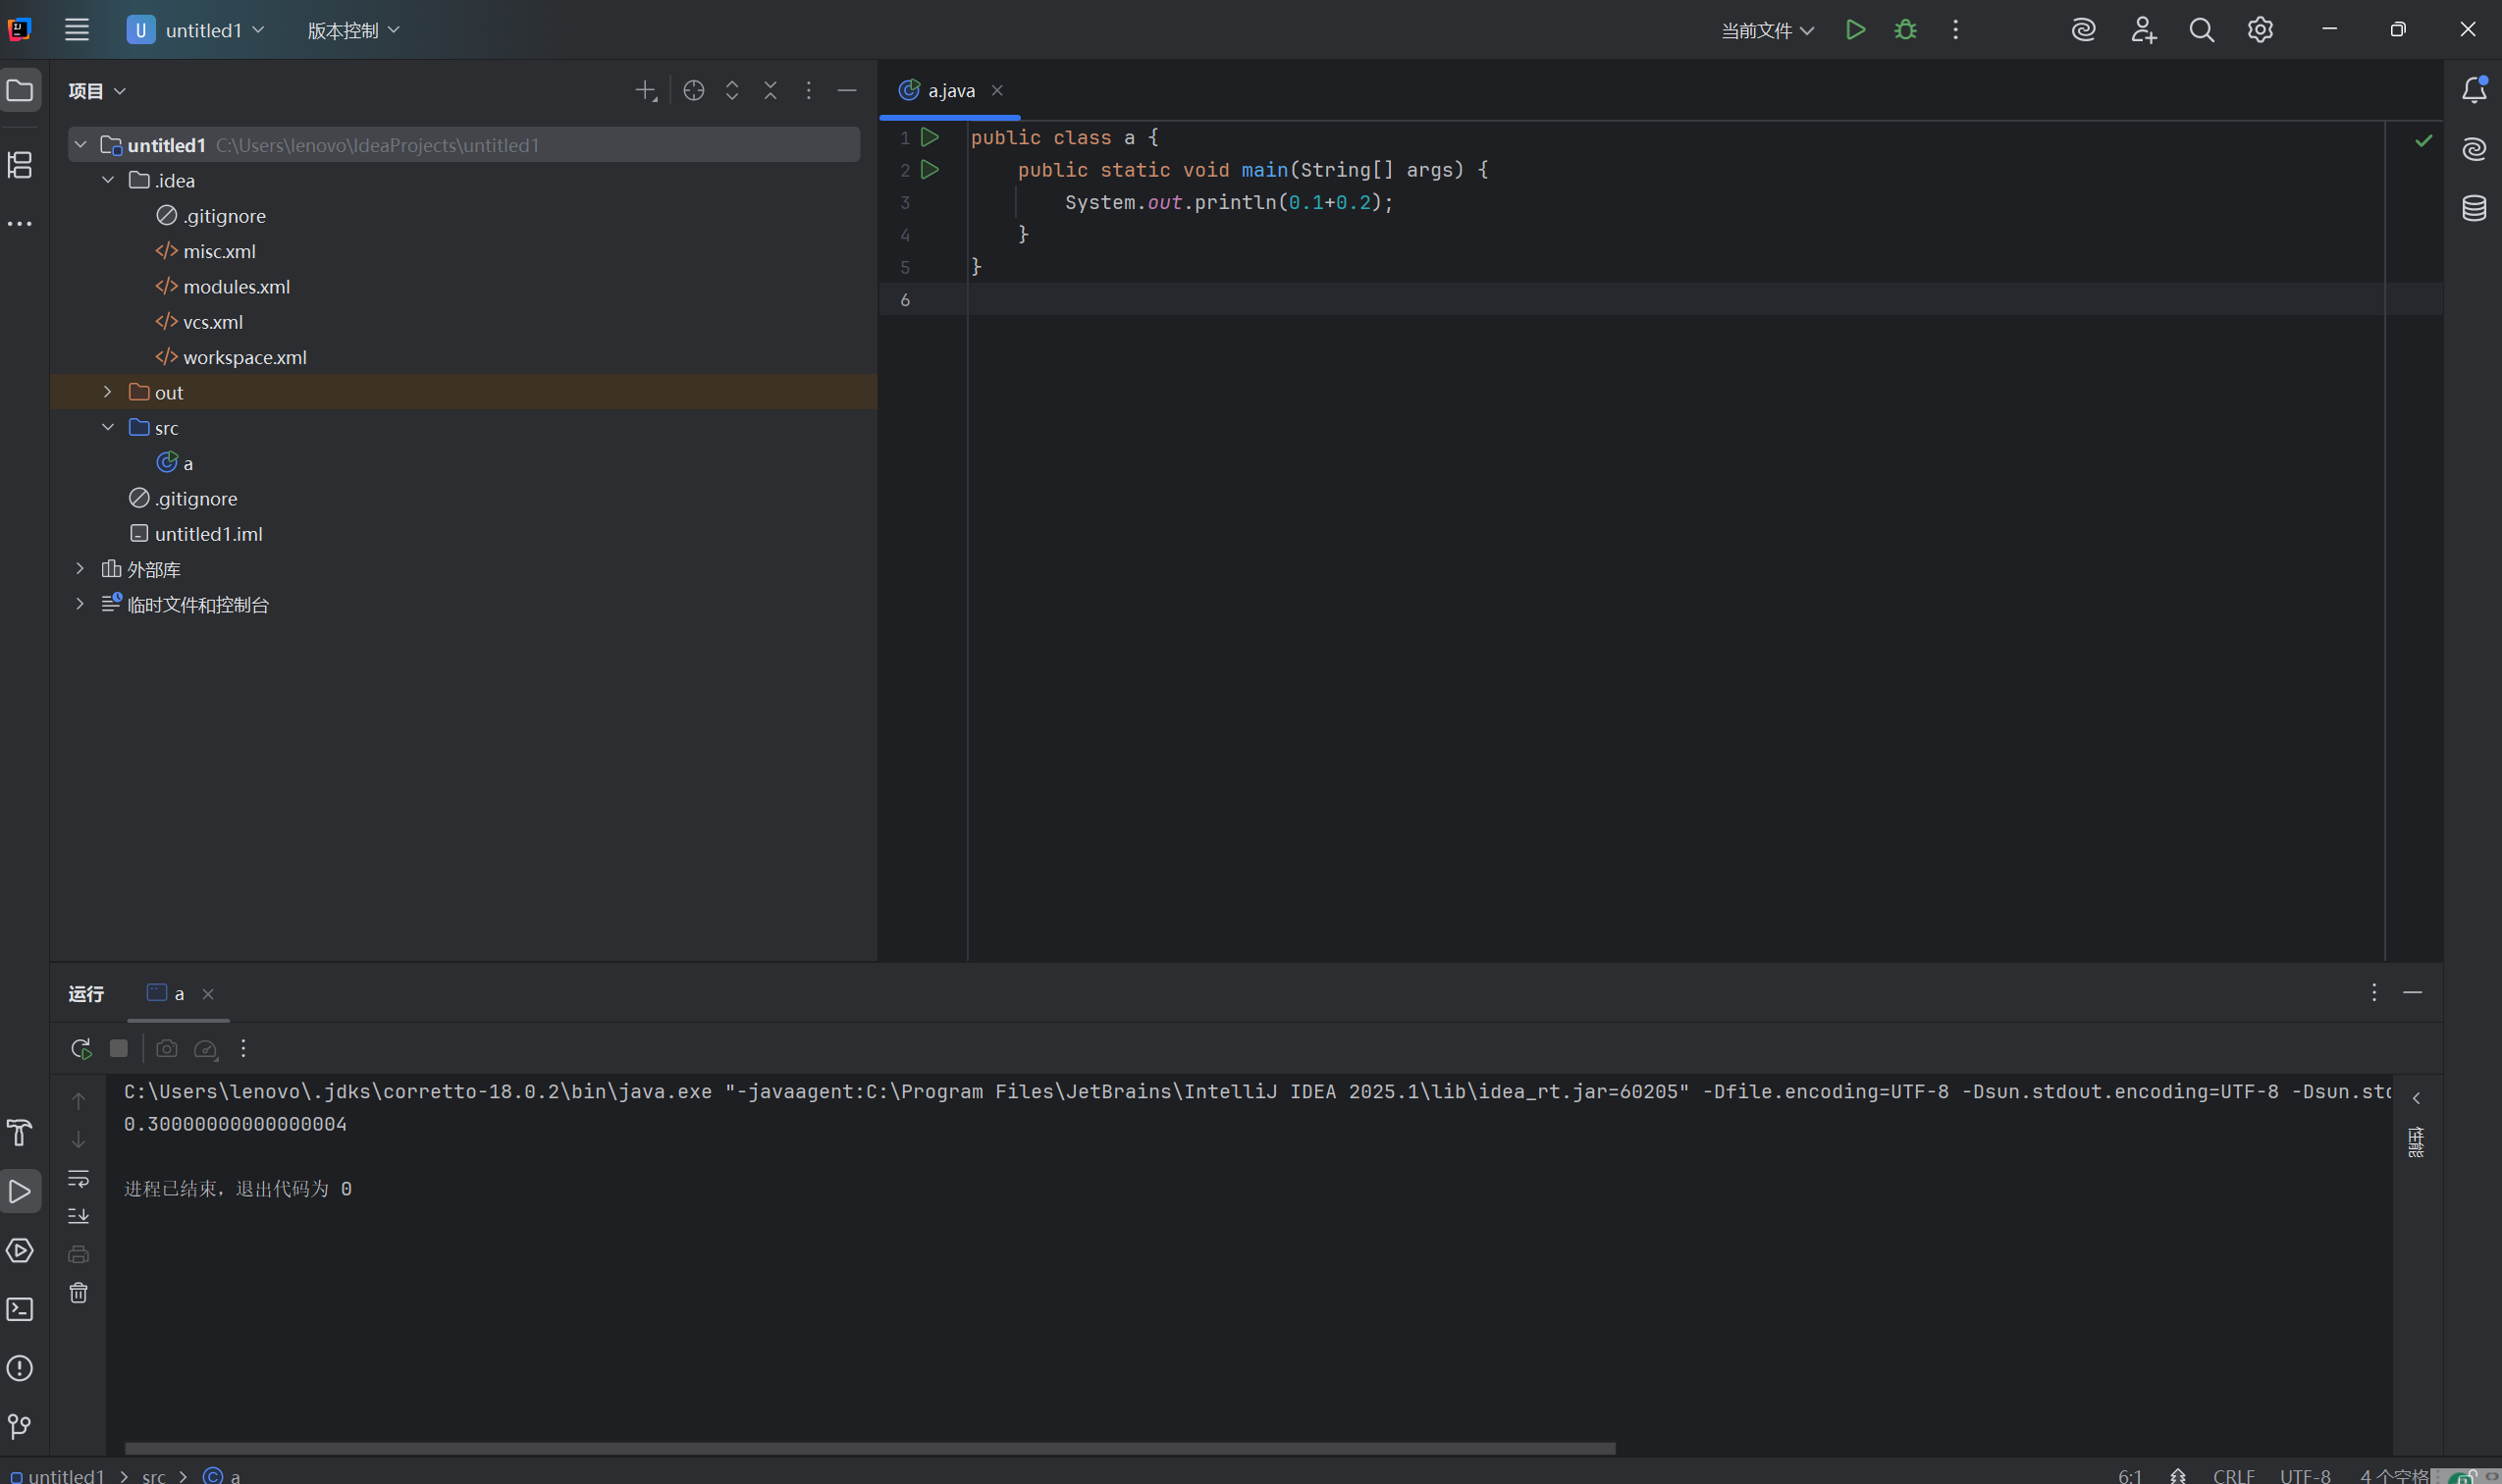Click the CRLF line separator in status bar
The height and width of the screenshot is (1484, 2502).
2233,1475
